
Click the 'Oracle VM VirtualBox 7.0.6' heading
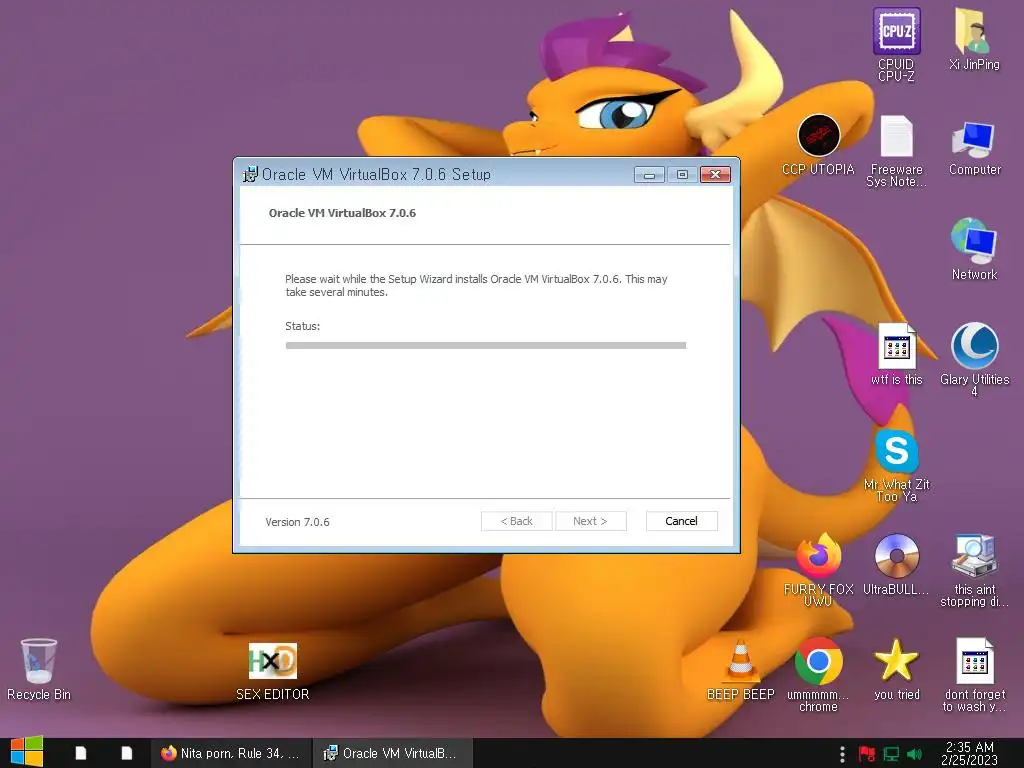point(342,213)
